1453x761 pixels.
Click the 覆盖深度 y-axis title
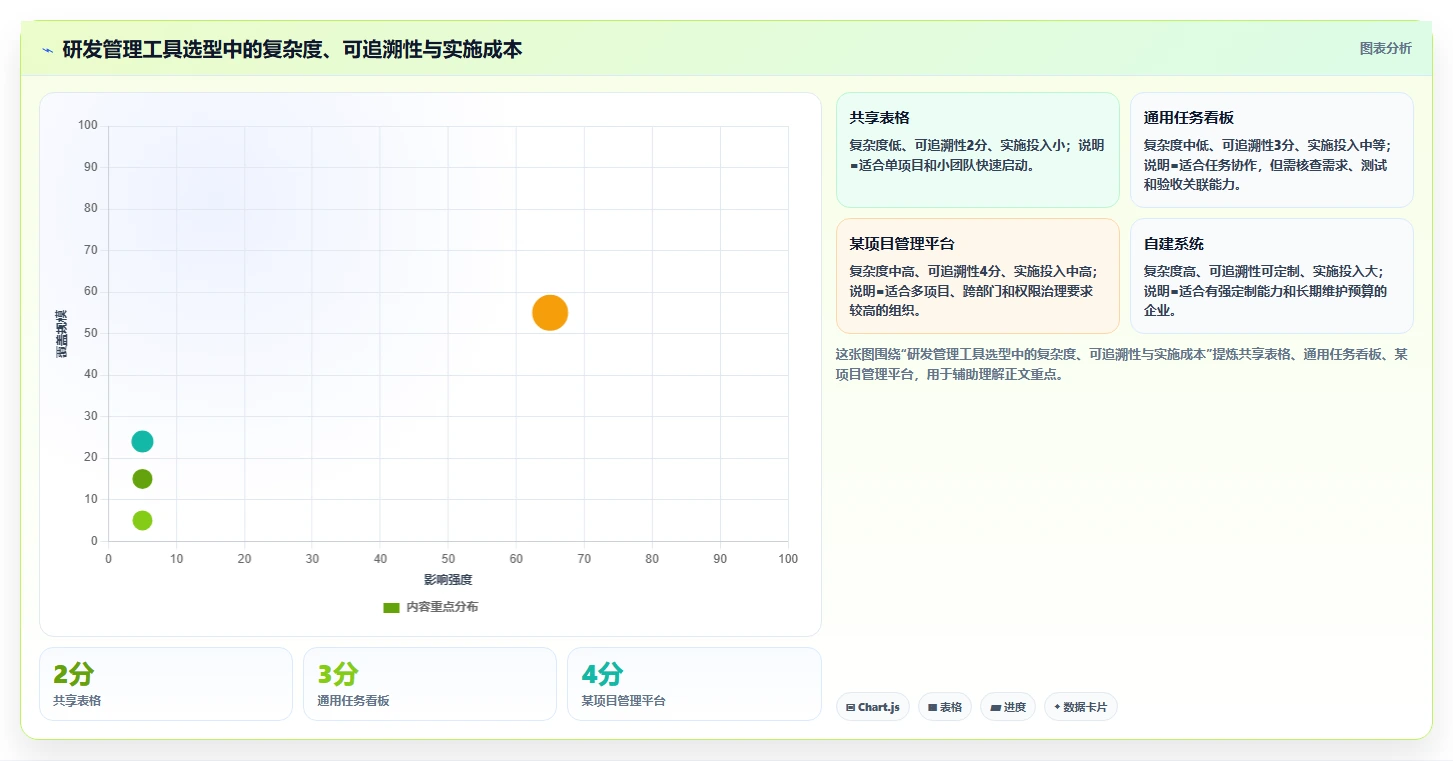coord(62,334)
